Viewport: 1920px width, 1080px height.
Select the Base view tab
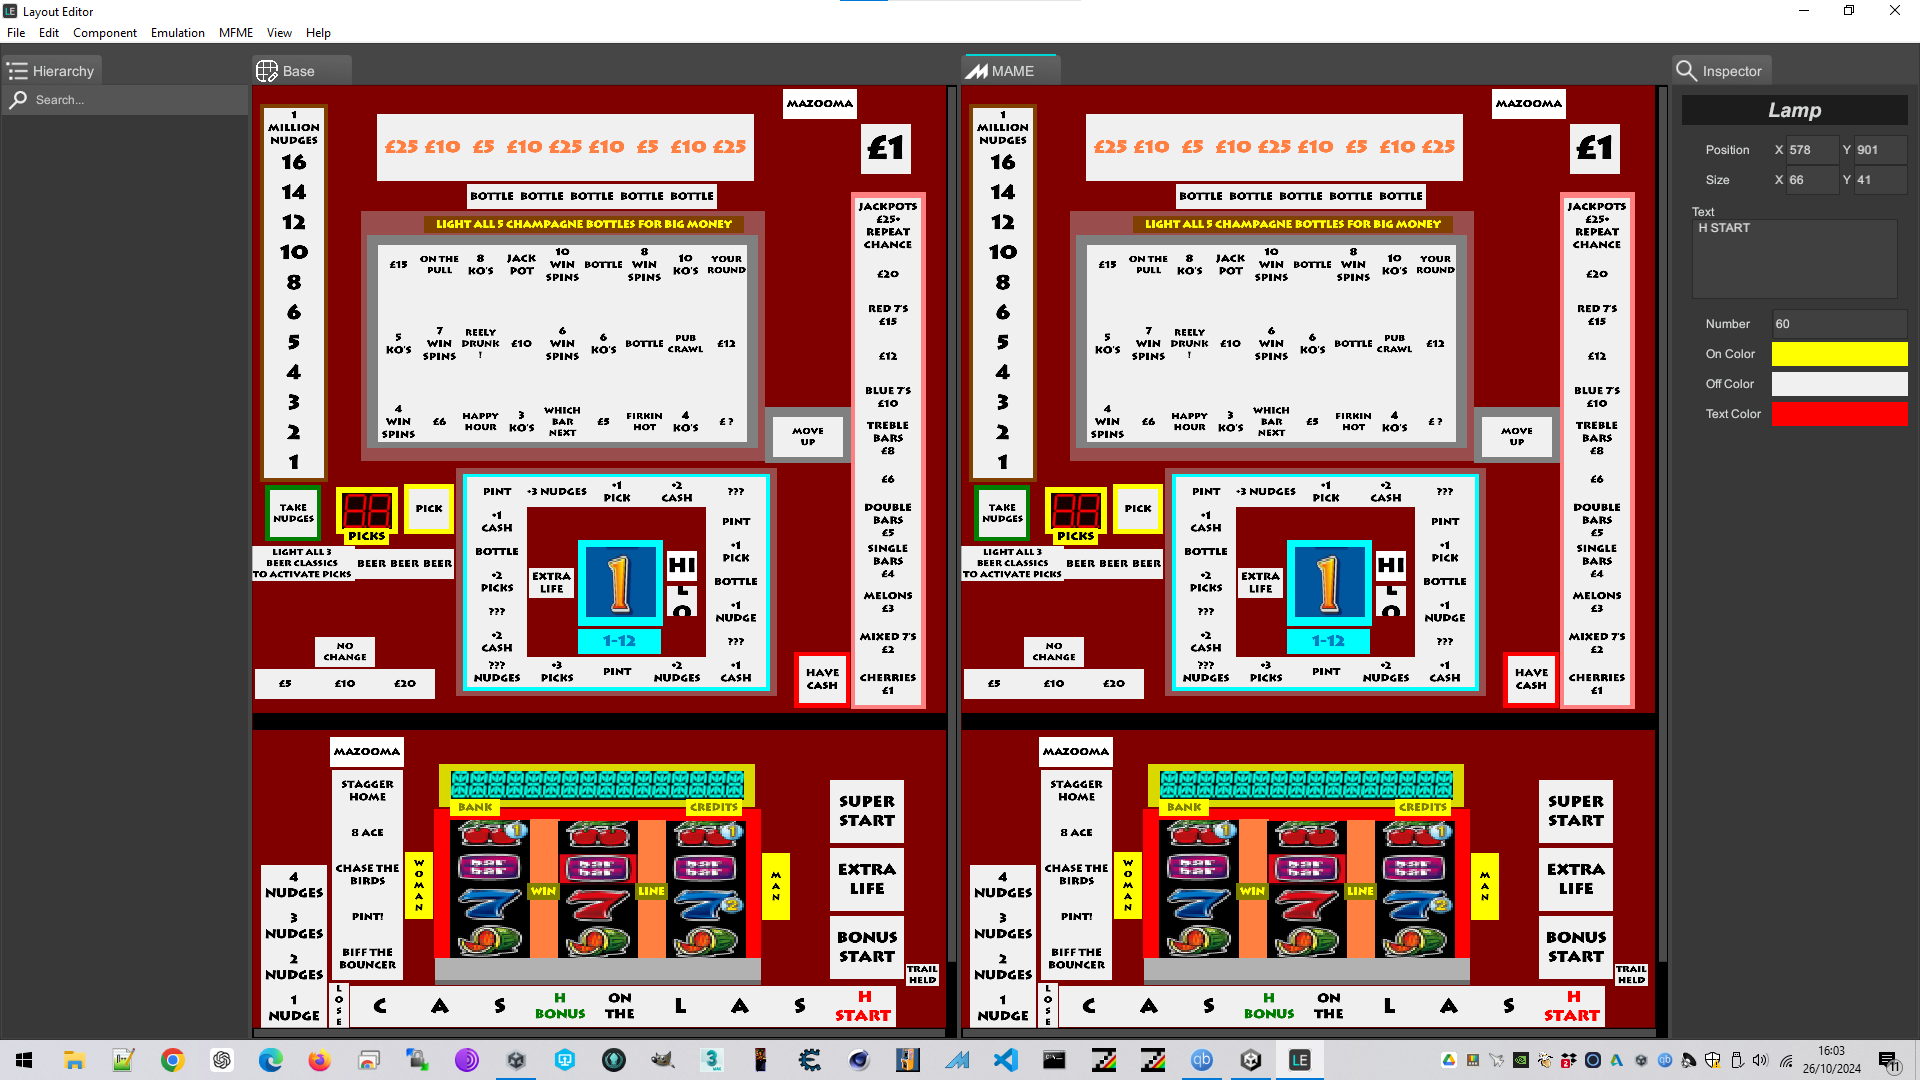point(301,71)
